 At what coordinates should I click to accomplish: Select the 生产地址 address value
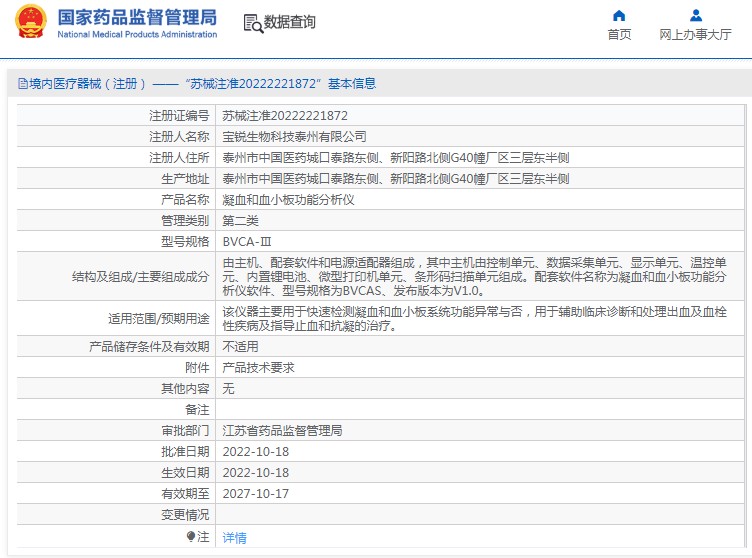[x=396, y=179]
